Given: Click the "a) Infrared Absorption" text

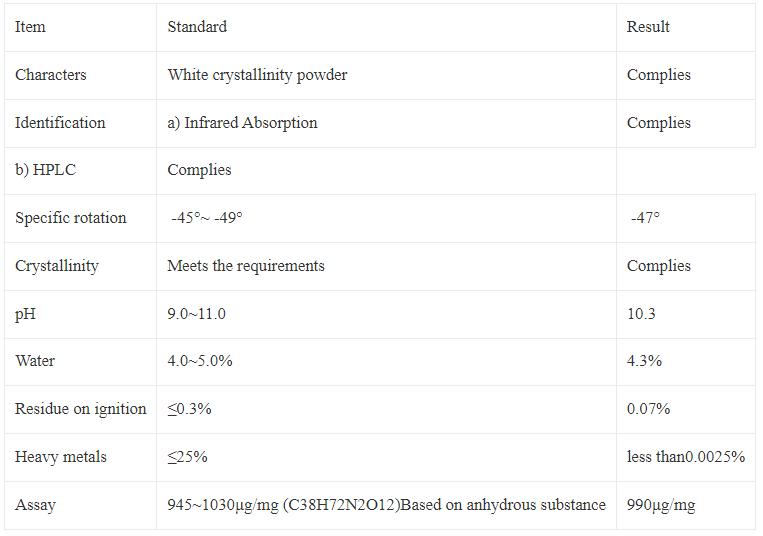Looking at the screenshot, I should pyautogui.click(x=242, y=123).
